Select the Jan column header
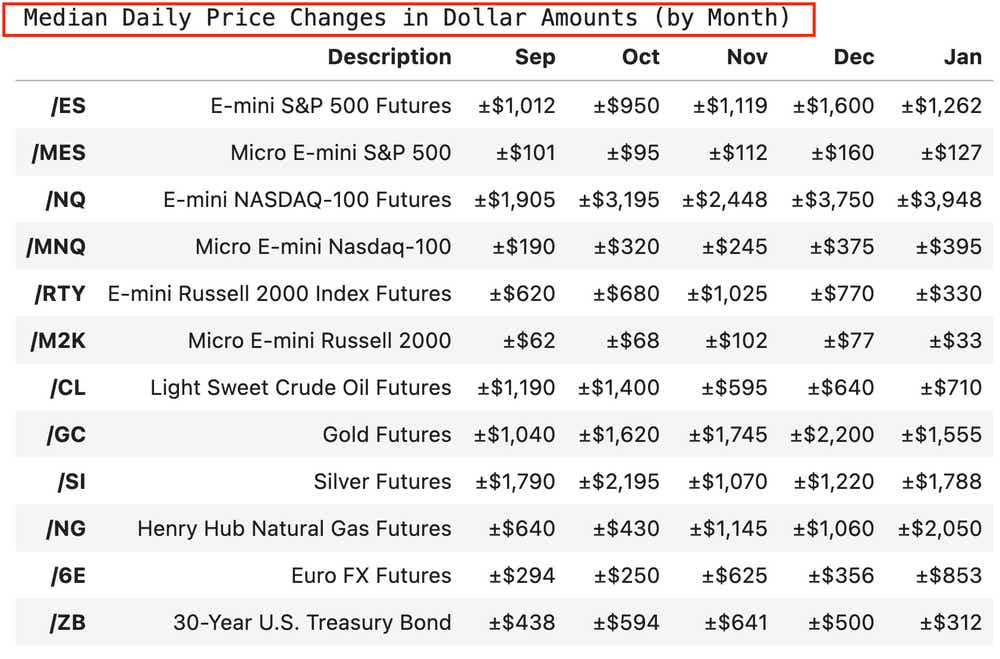The height and width of the screenshot is (659, 1000). (x=962, y=57)
